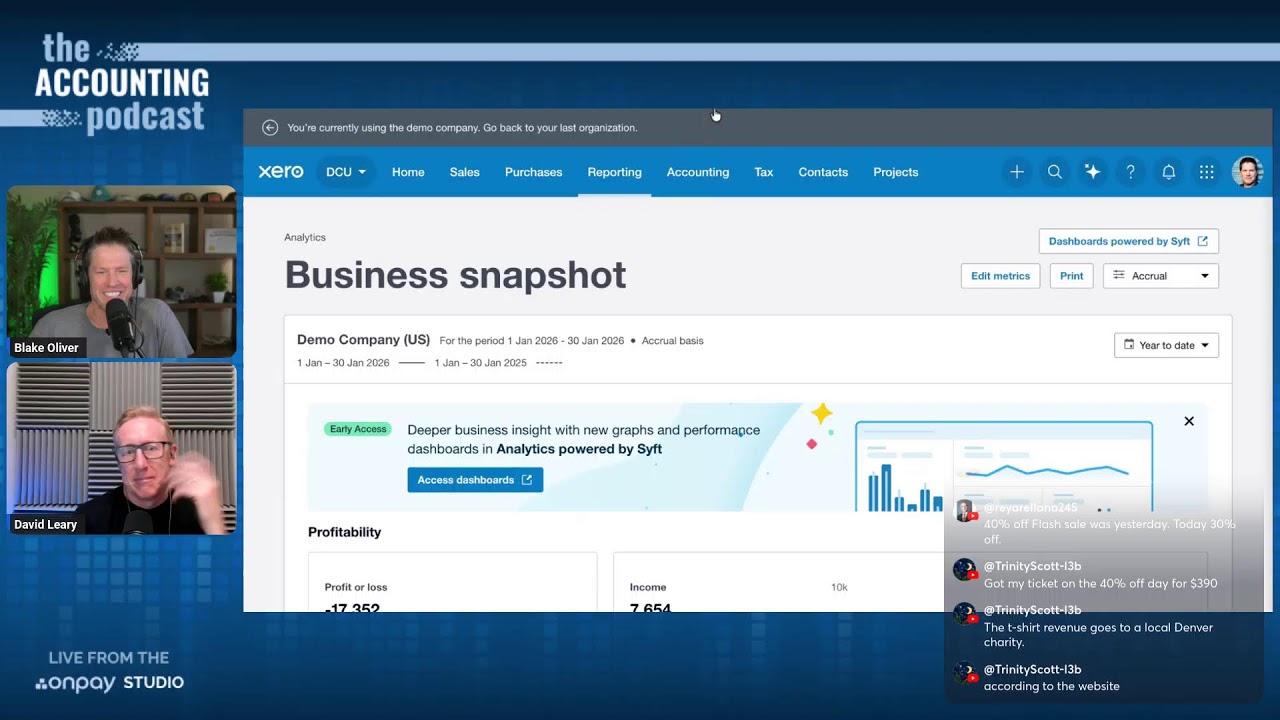Viewport: 1280px width, 720px height.
Task: Open the user profile avatar
Action: tap(1247, 172)
